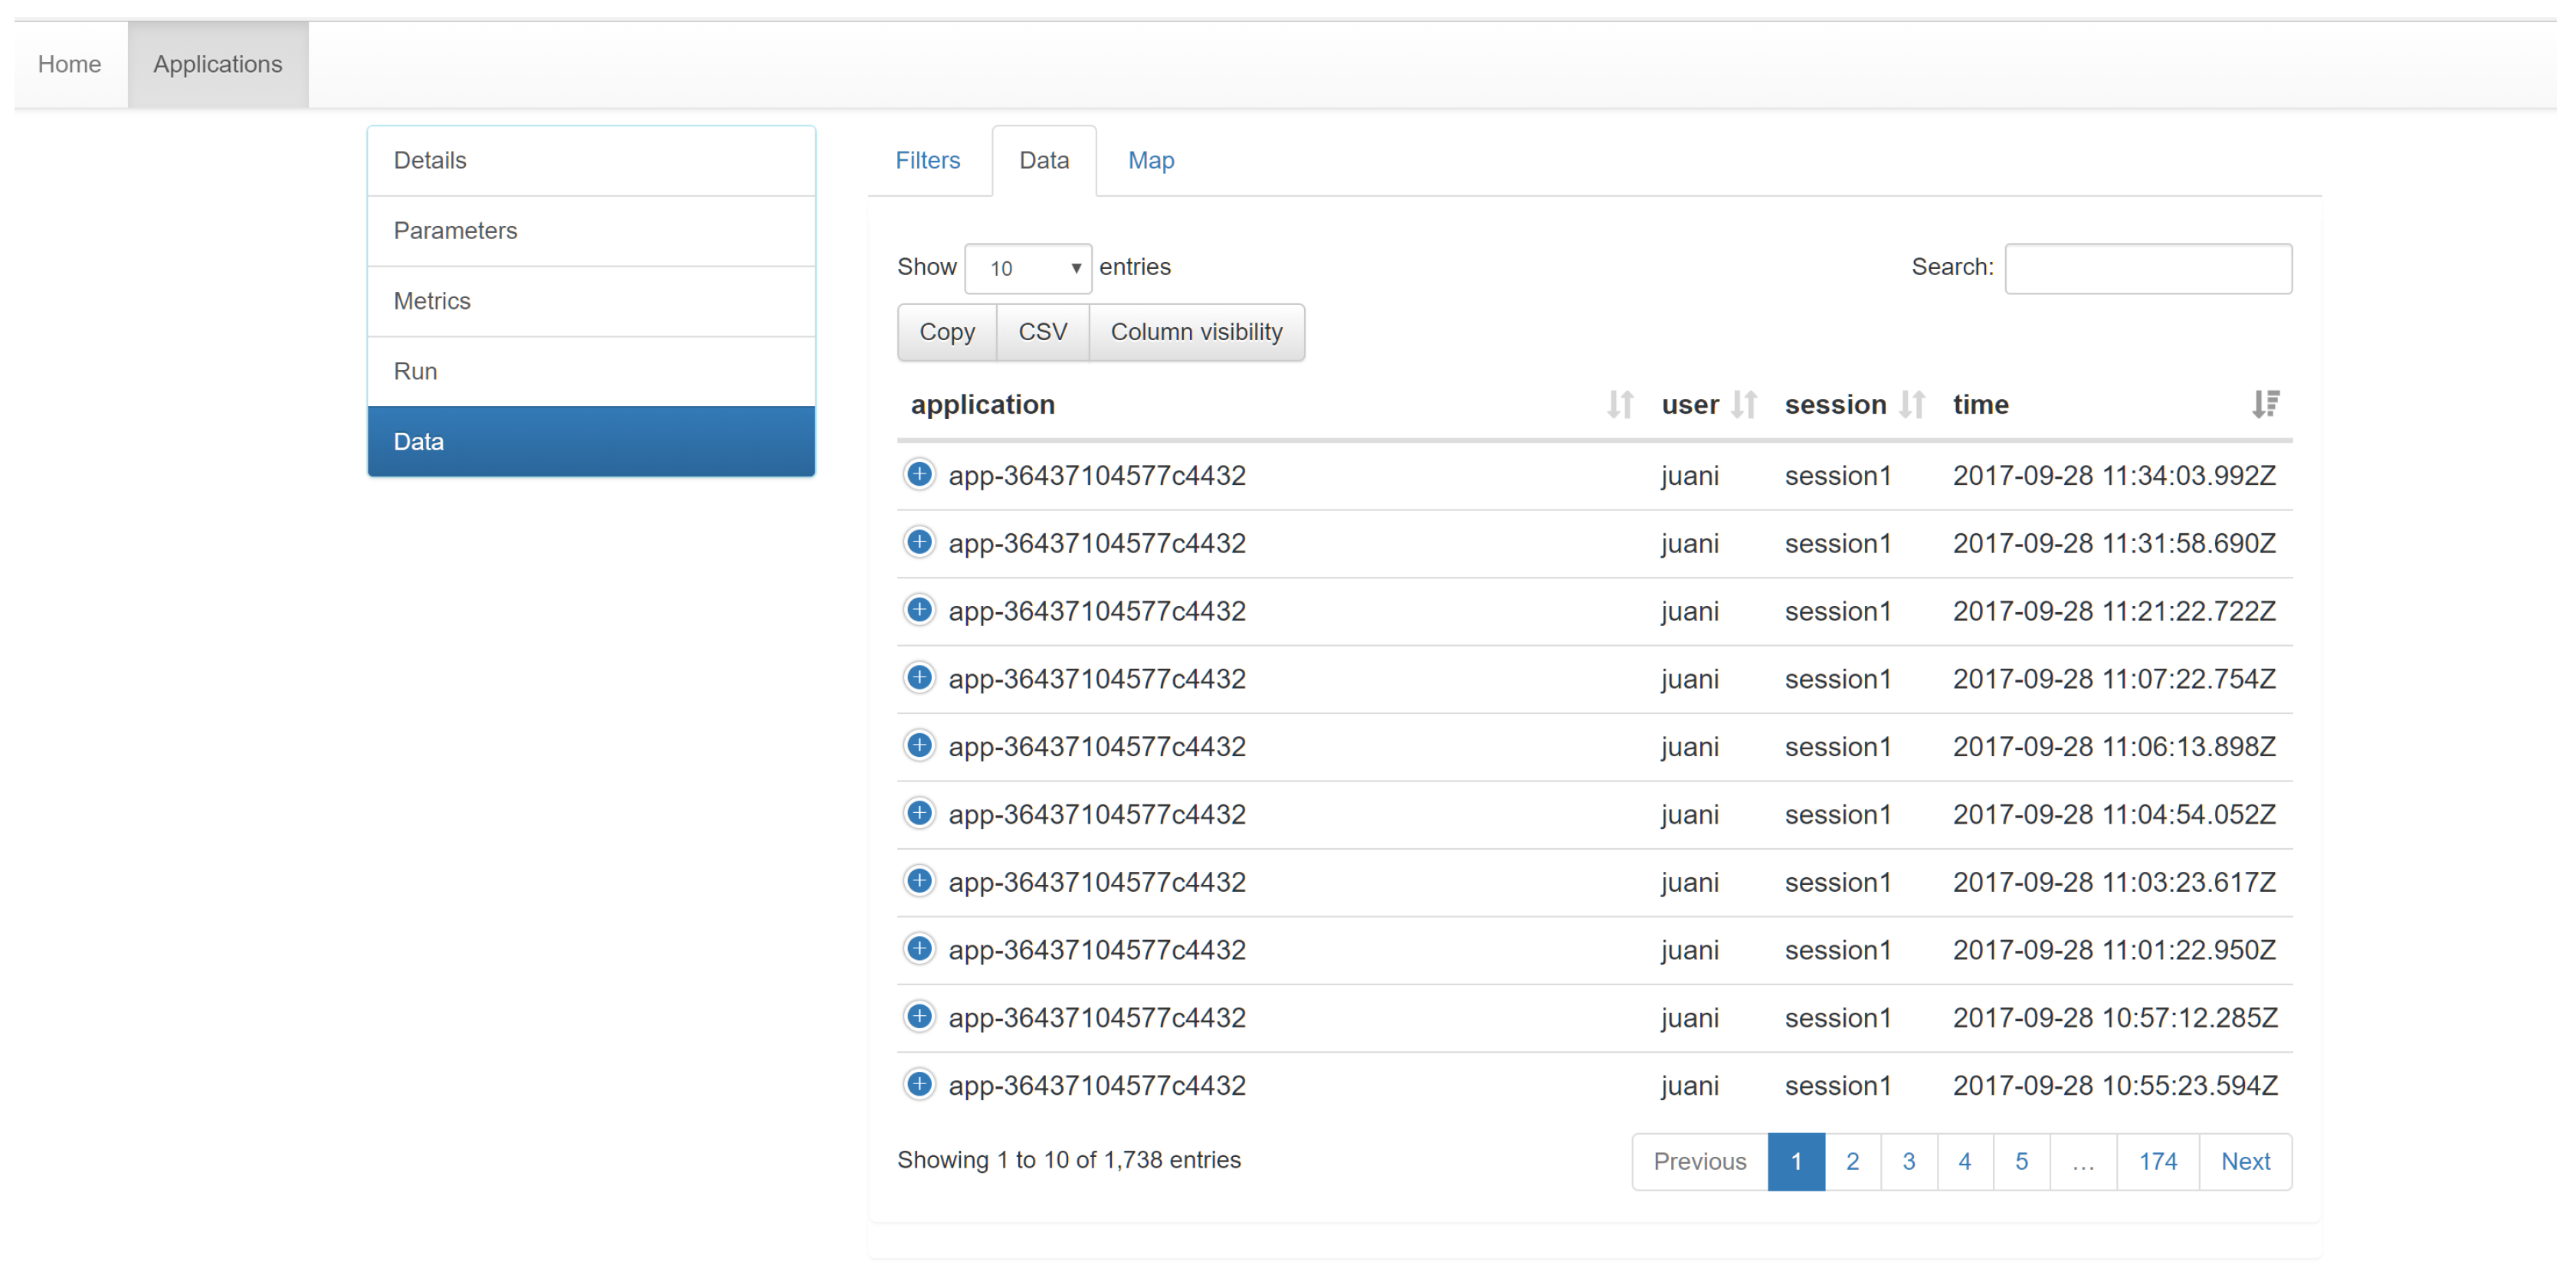Sort by user column arrows icon
This screenshot has width=2576, height=1281.
(1744, 405)
